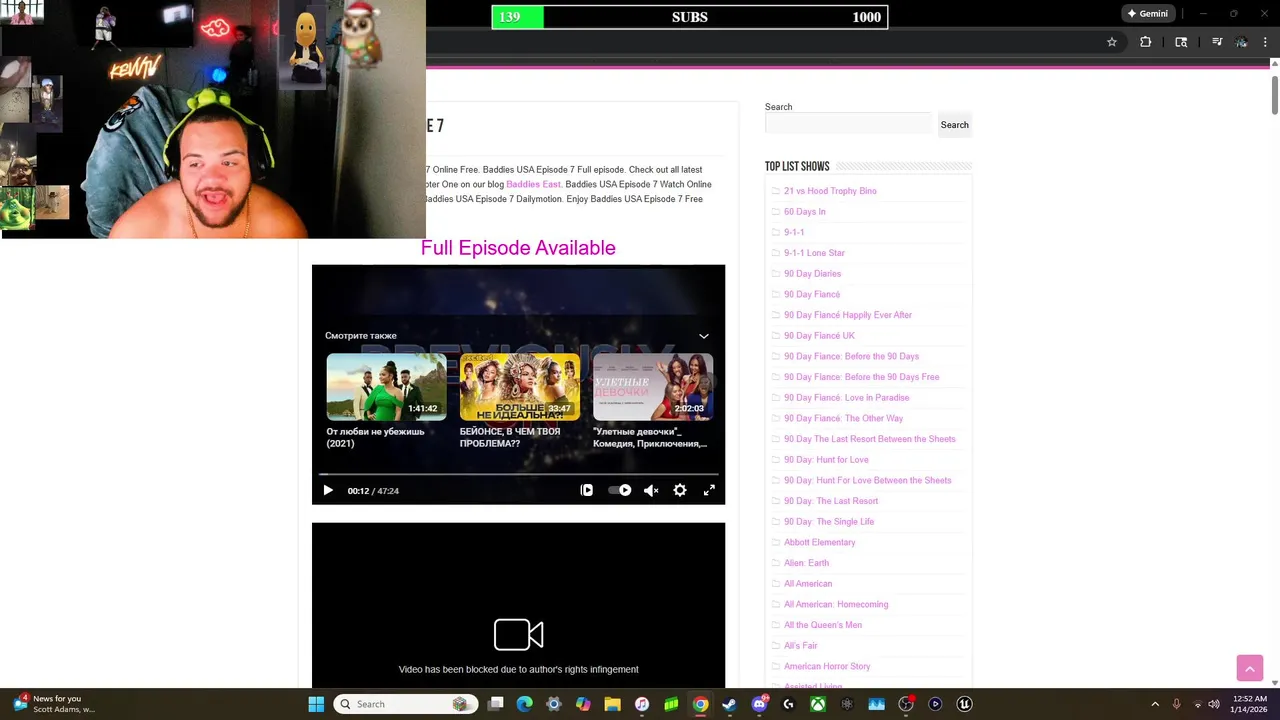Click the tab search icon in toolbar
Viewport: 1280px width, 720px height.
coord(1181,42)
